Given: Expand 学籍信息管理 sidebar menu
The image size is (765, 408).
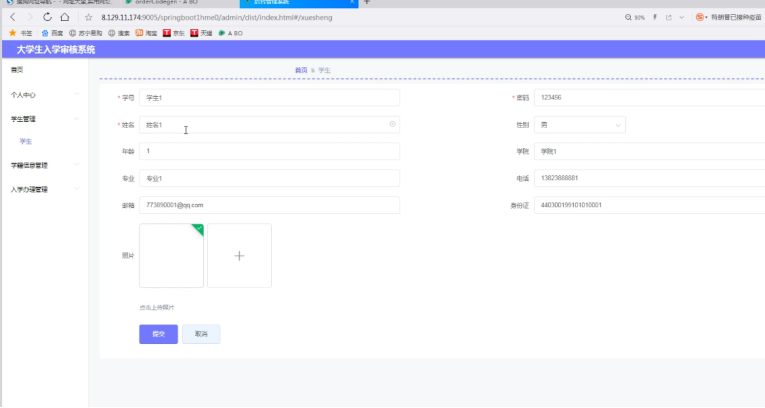Looking at the screenshot, I should (45, 165).
